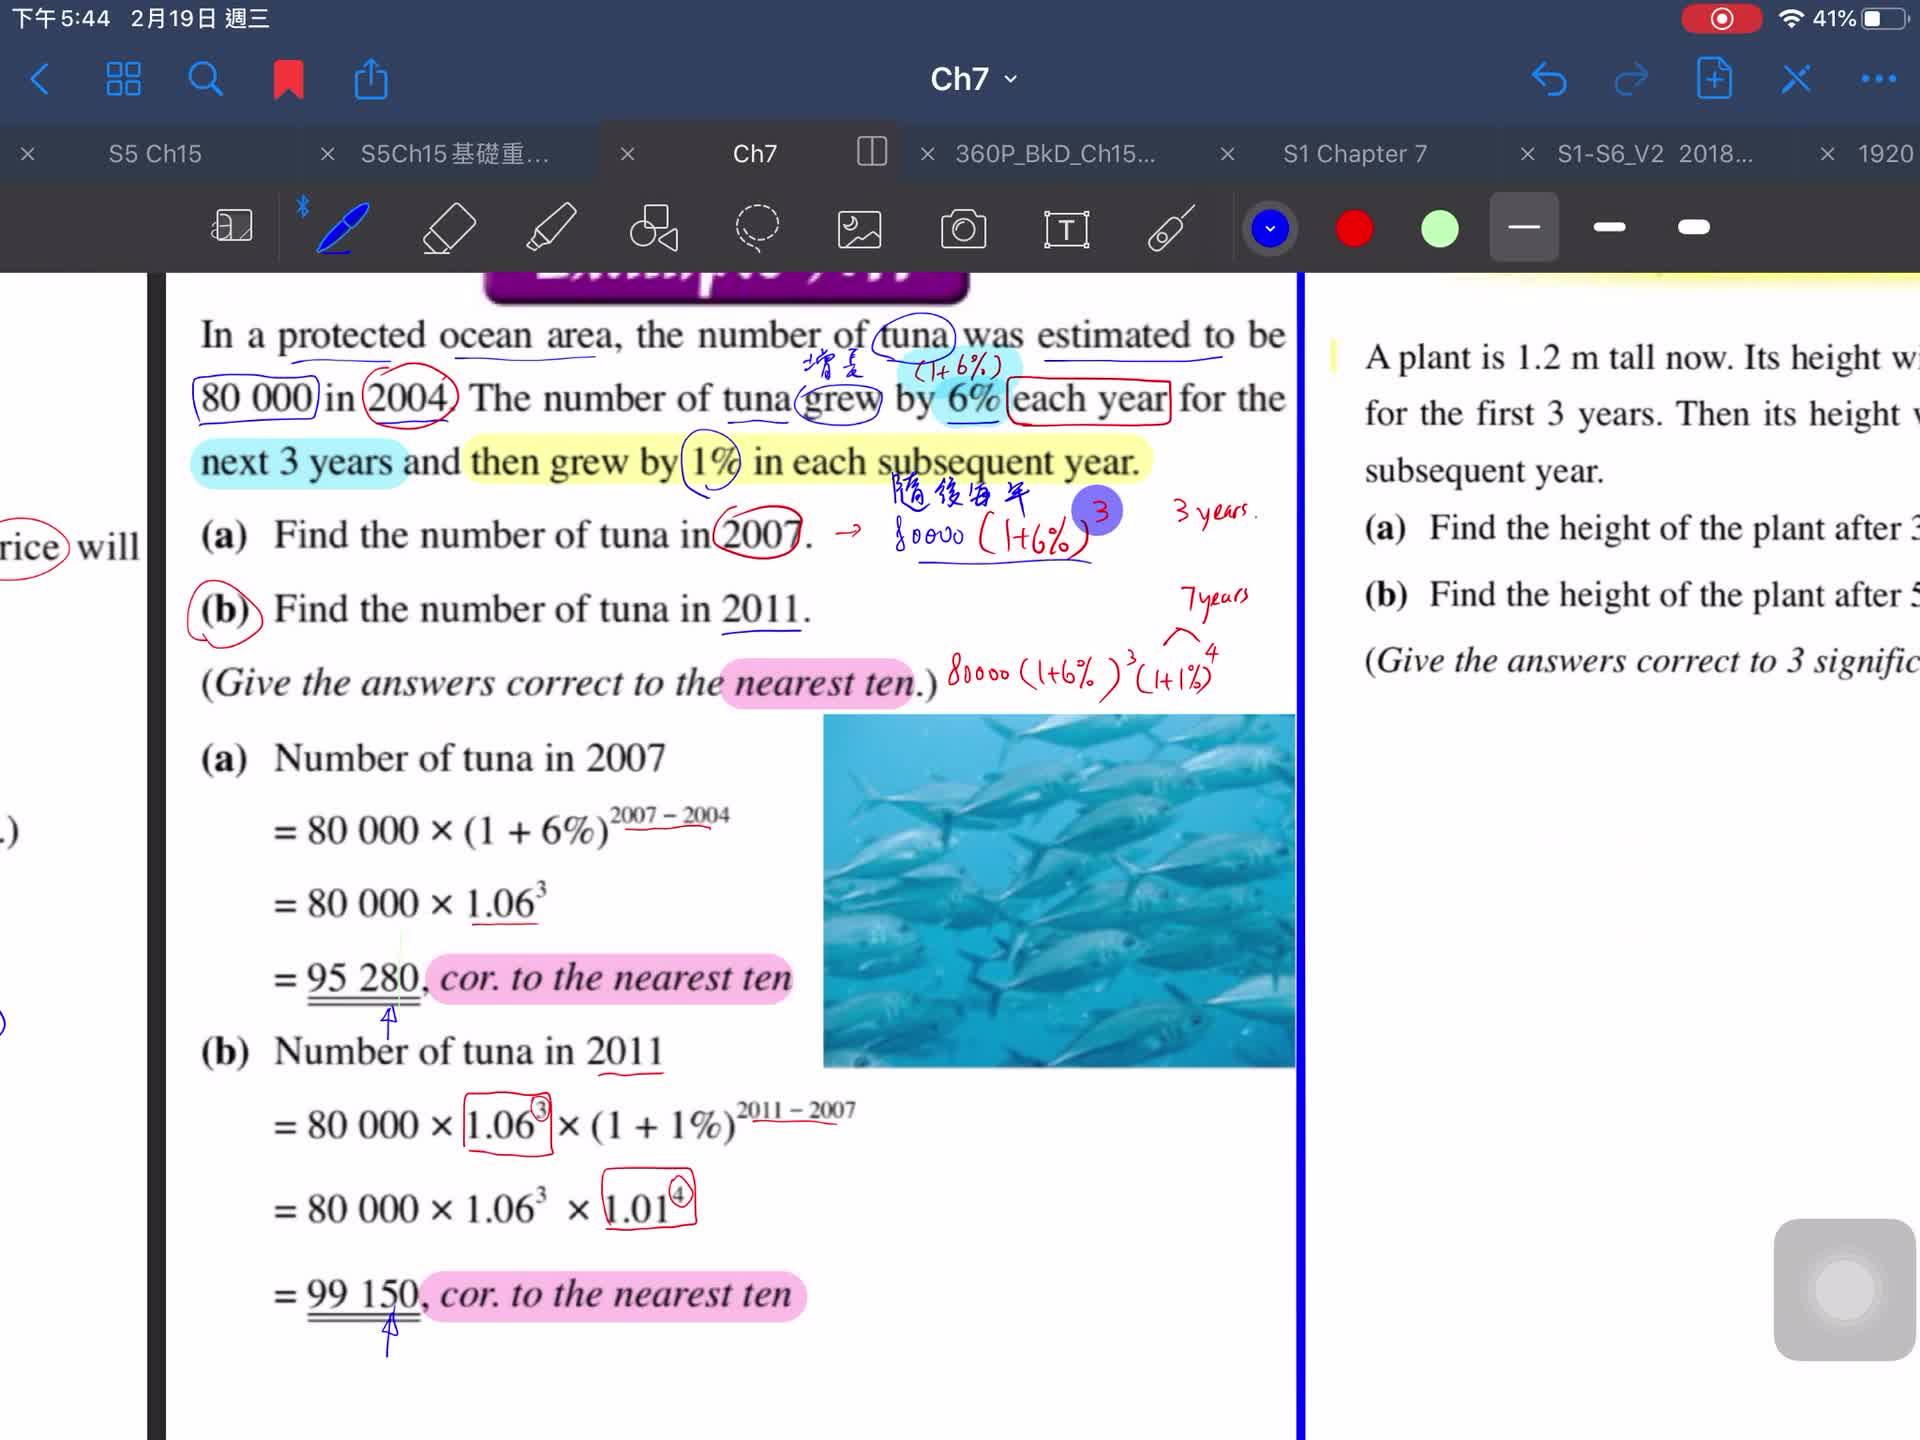Open the share and export menu
Viewport: 1920px width, 1440px height.
(x=370, y=78)
